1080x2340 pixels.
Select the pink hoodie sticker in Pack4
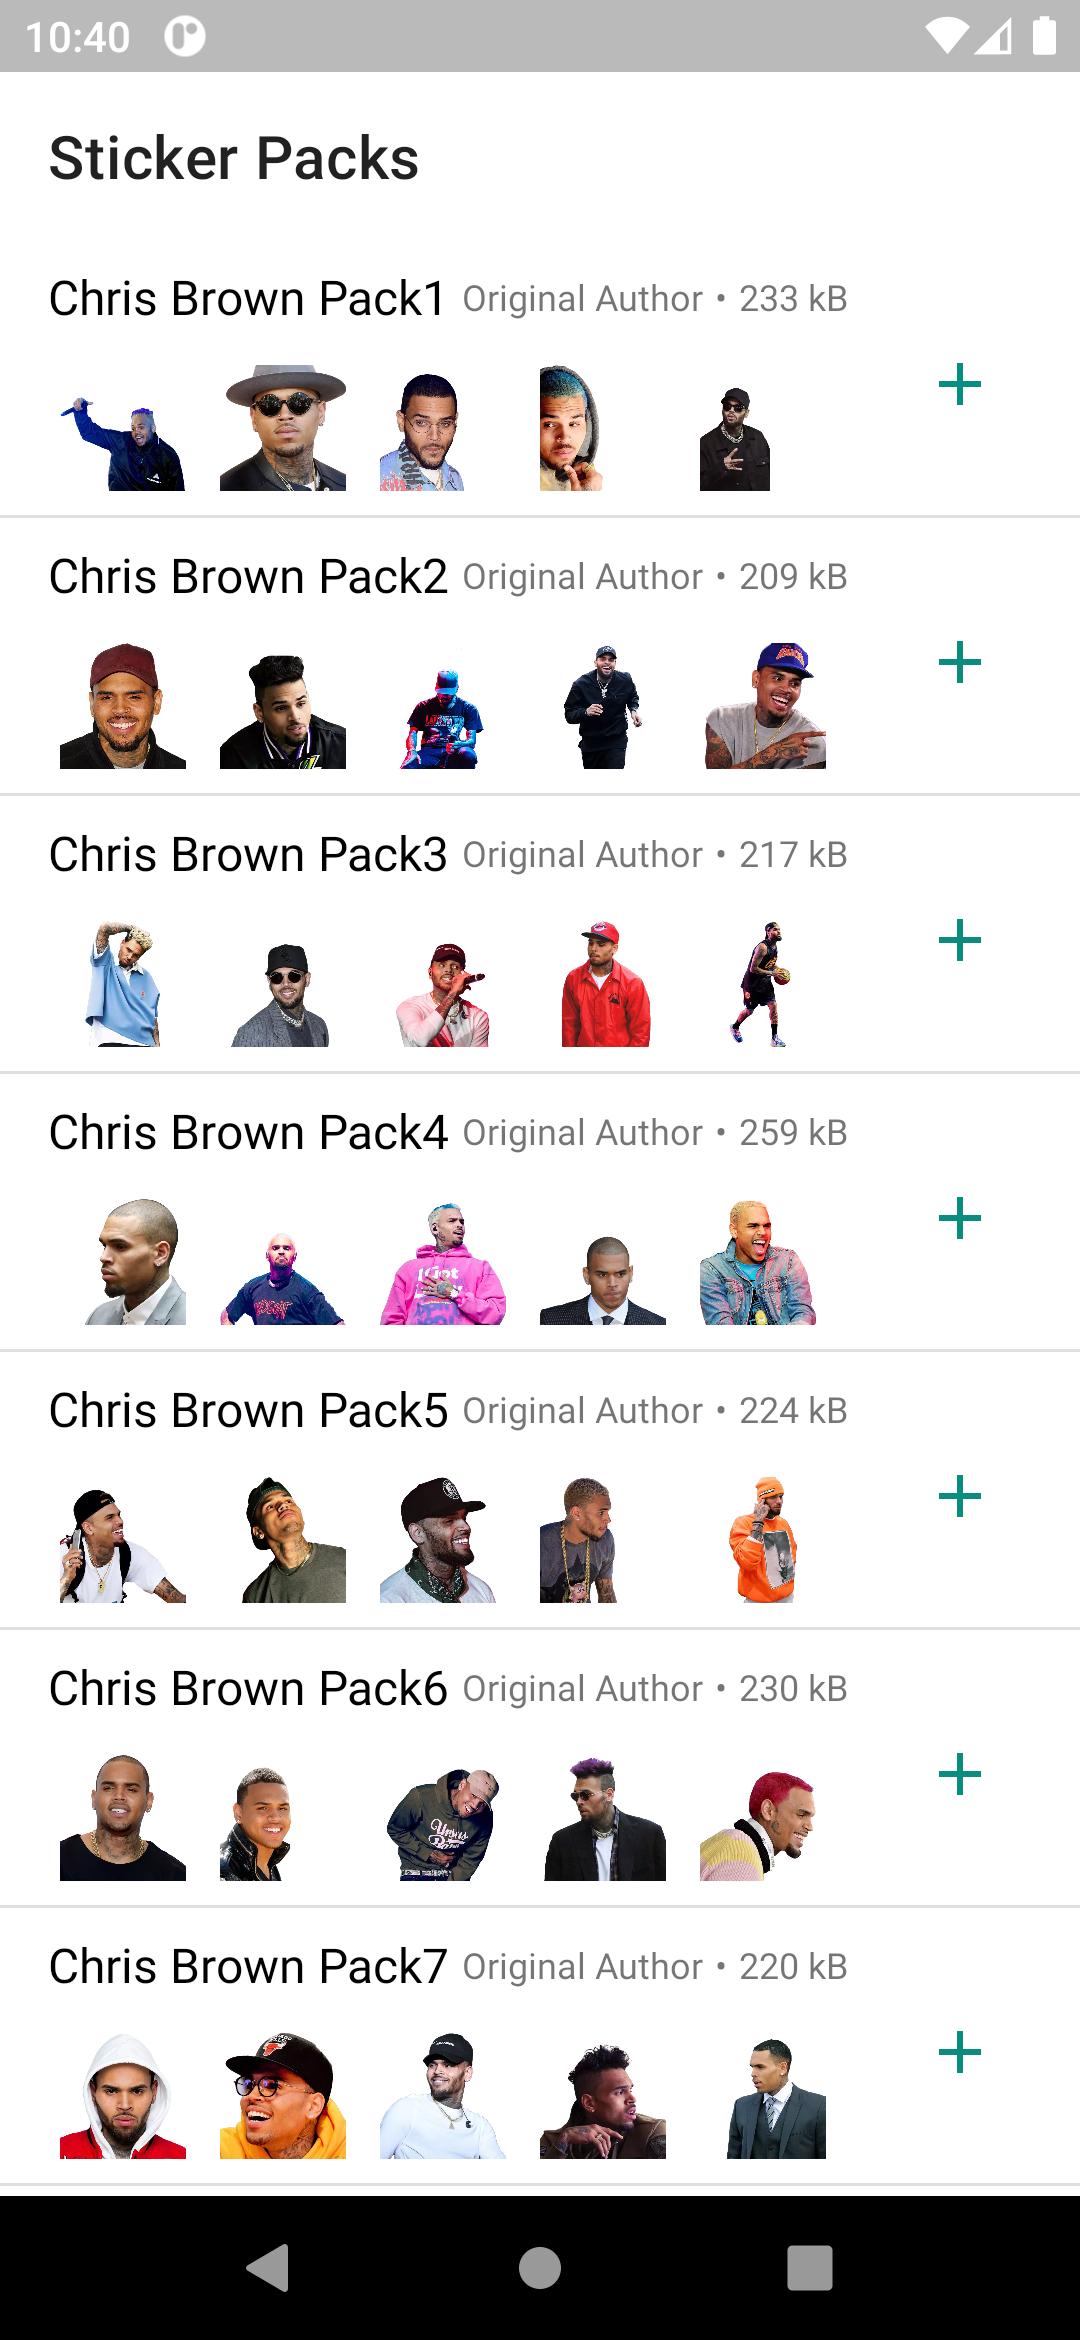pos(443,1262)
